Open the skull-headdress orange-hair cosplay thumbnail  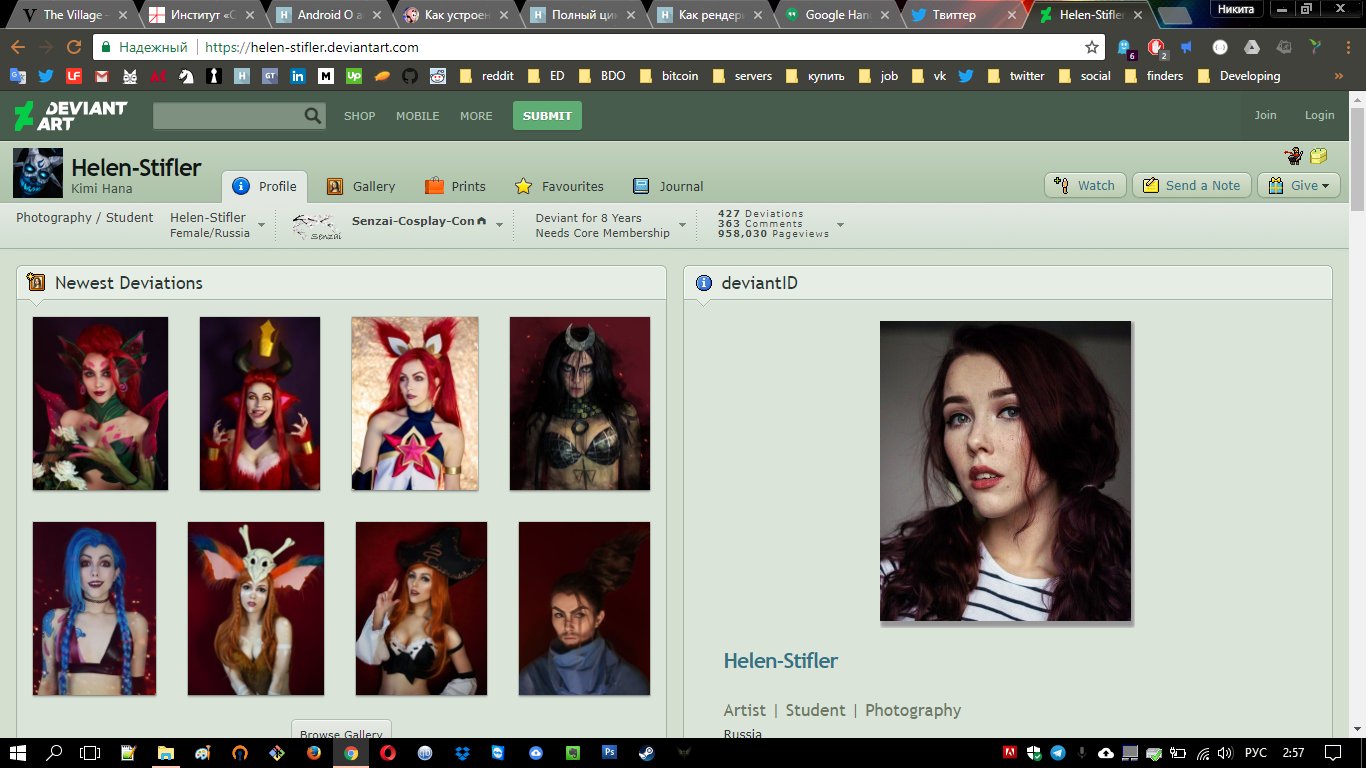coord(256,608)
